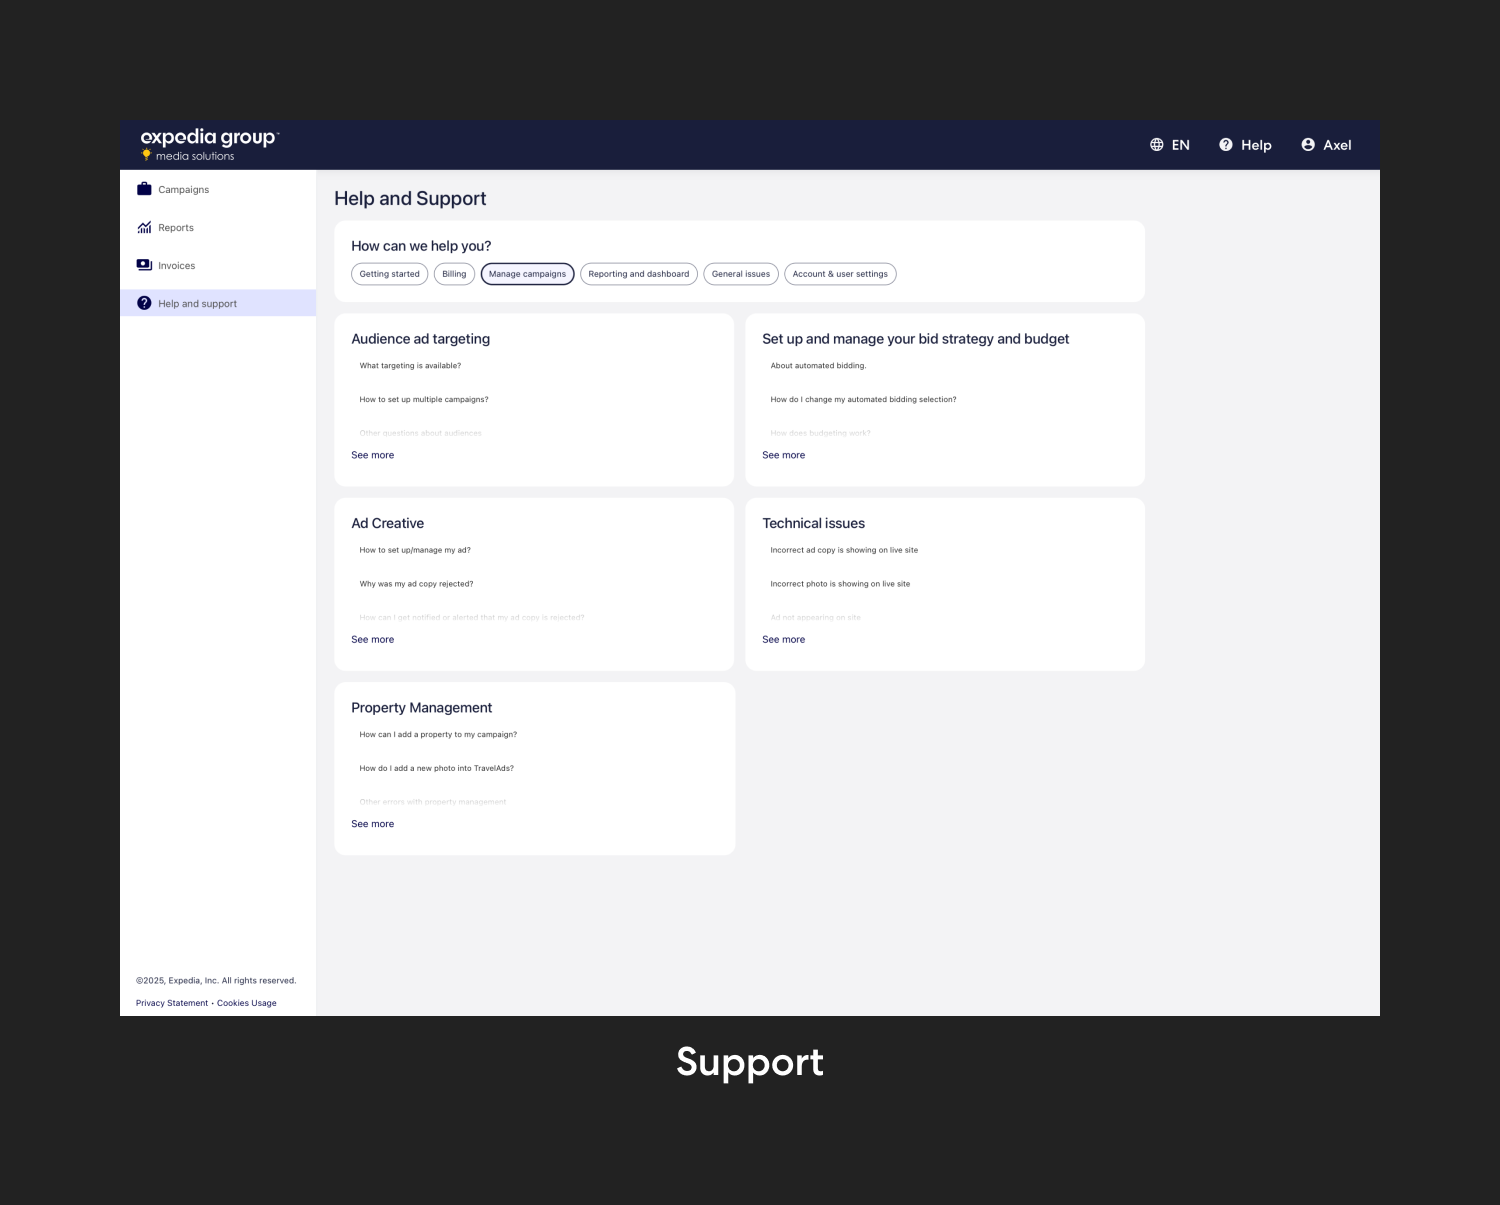Select the General issues filter pill
This screenshot has height=1205, width=1500.
pos(741,273)
